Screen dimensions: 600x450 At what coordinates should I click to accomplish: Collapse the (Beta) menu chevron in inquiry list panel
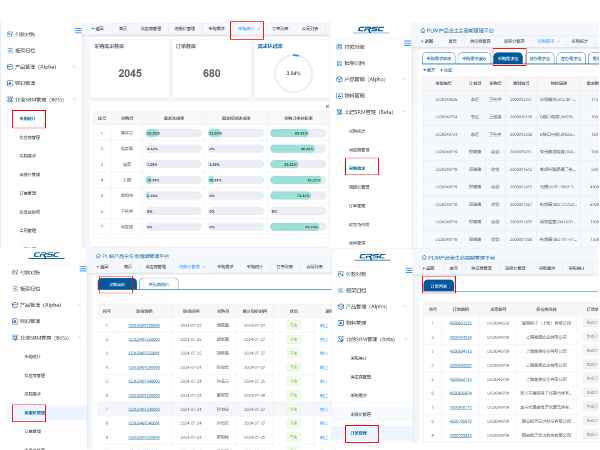point(79,338)
